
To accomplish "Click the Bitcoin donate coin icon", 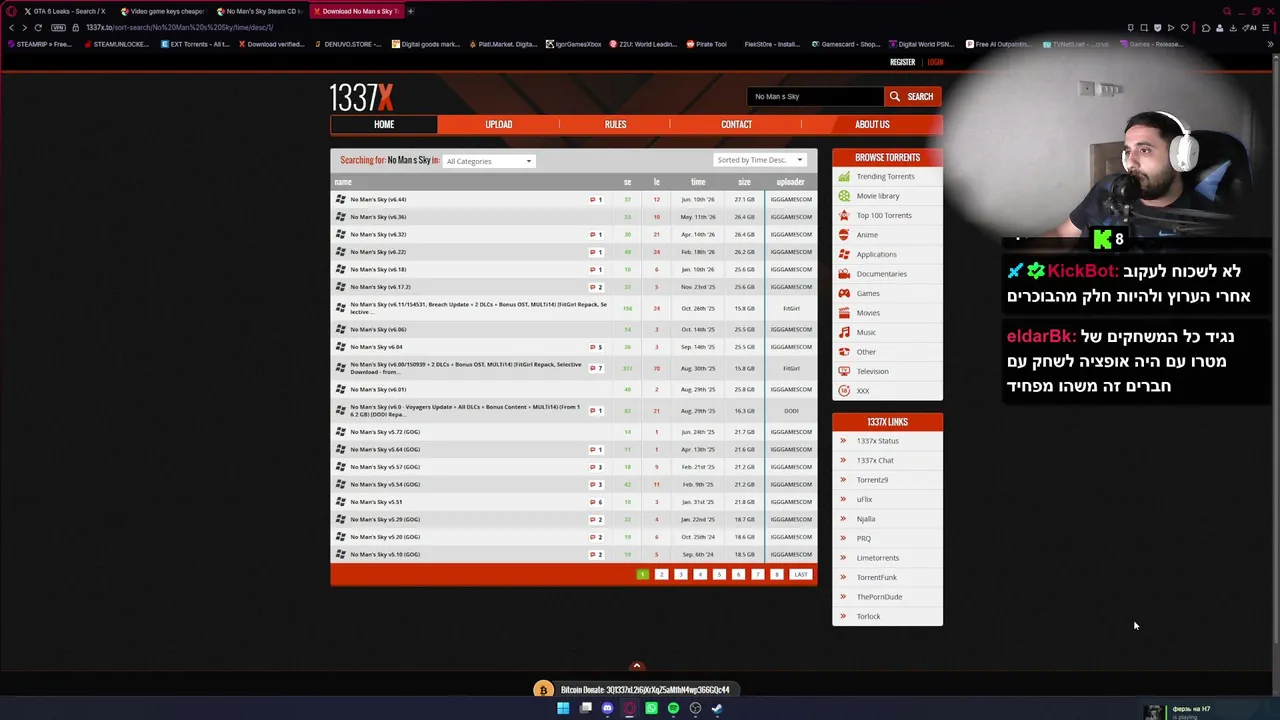I will point(543,690).
